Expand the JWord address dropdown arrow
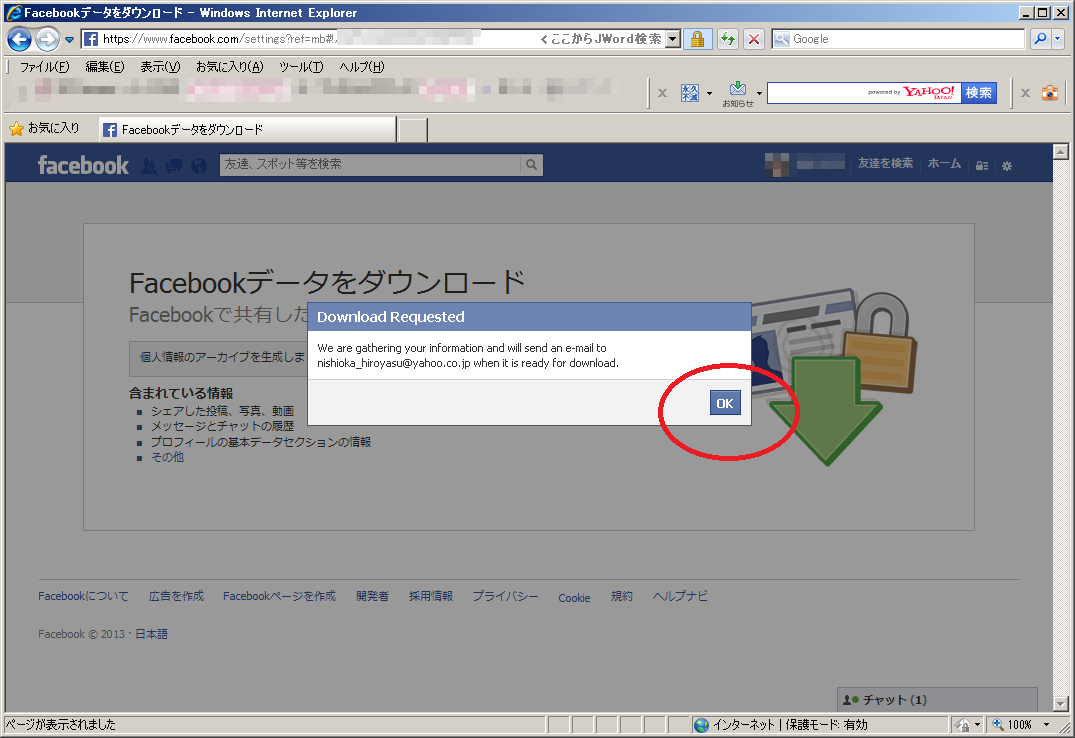The image size is (1075, 738). pos(673,39)
